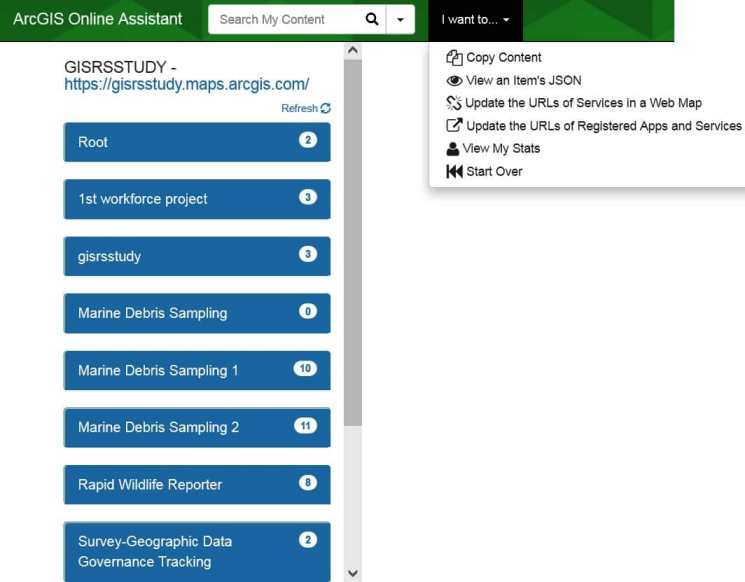Open Survey-Geographic Data Governance Tracking folder
Screen dimensions: 745x582
(197, 552)
